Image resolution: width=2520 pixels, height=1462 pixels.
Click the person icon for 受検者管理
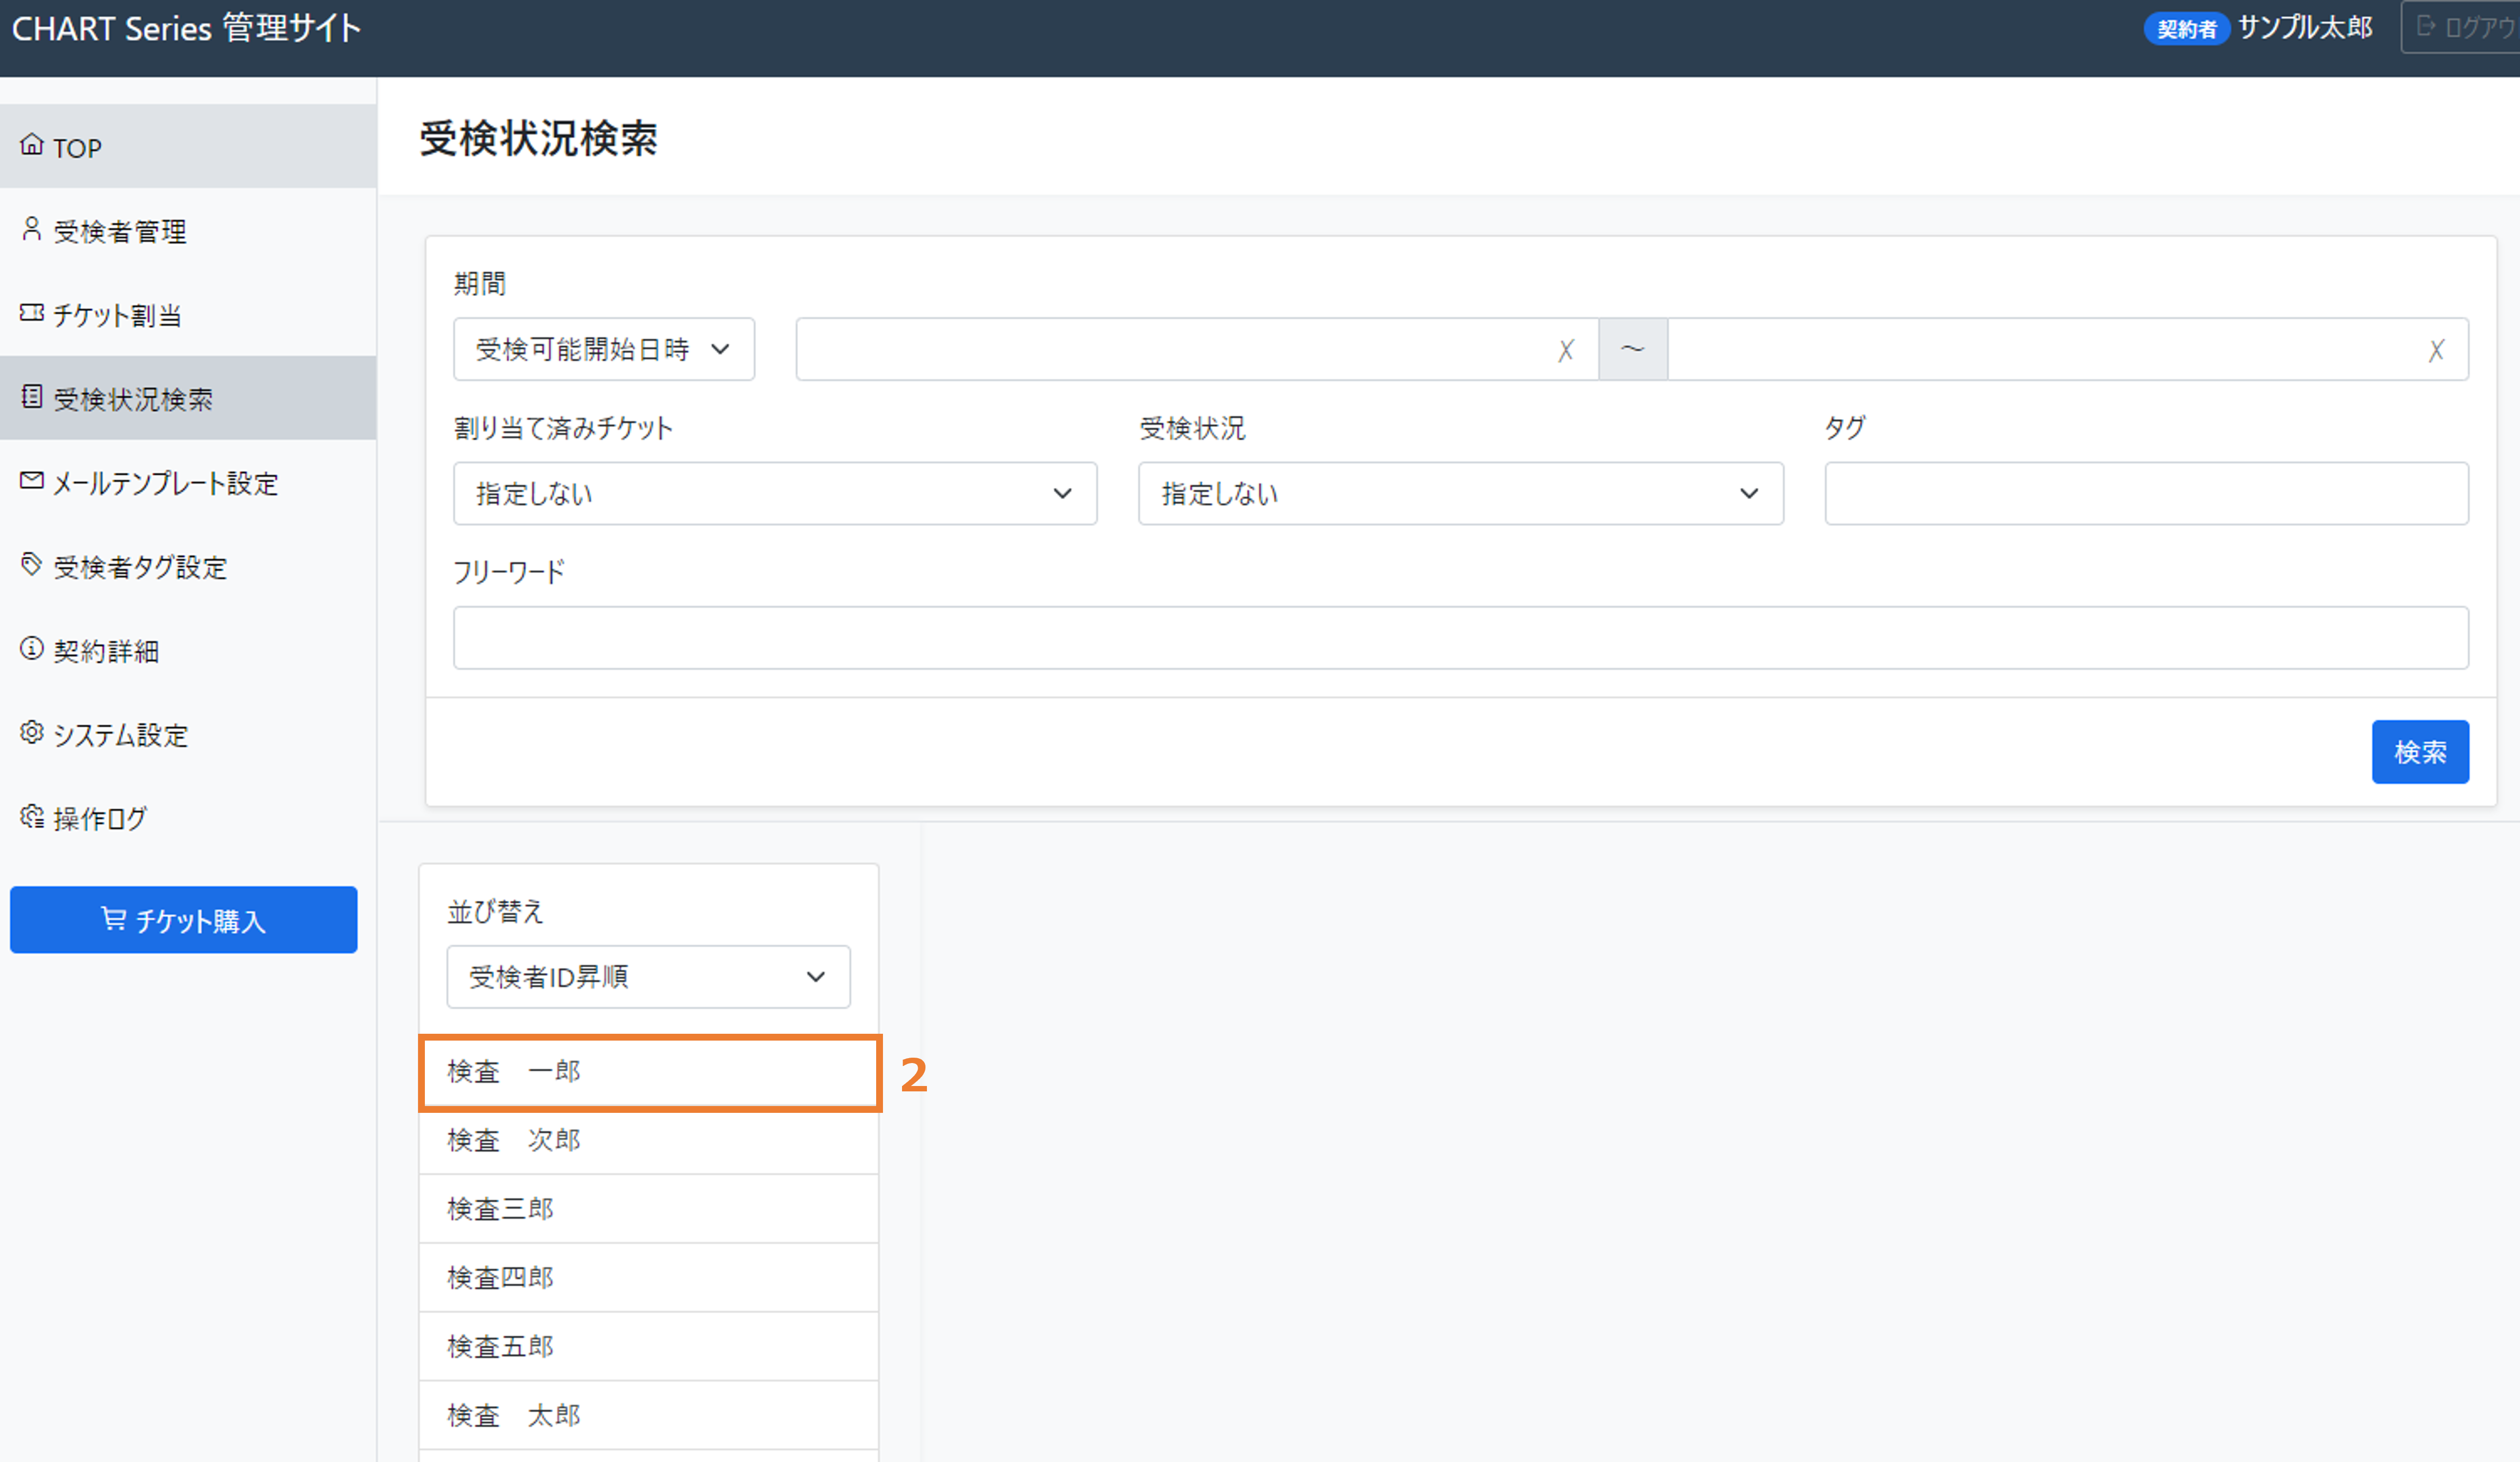click(x=32, y=229)
